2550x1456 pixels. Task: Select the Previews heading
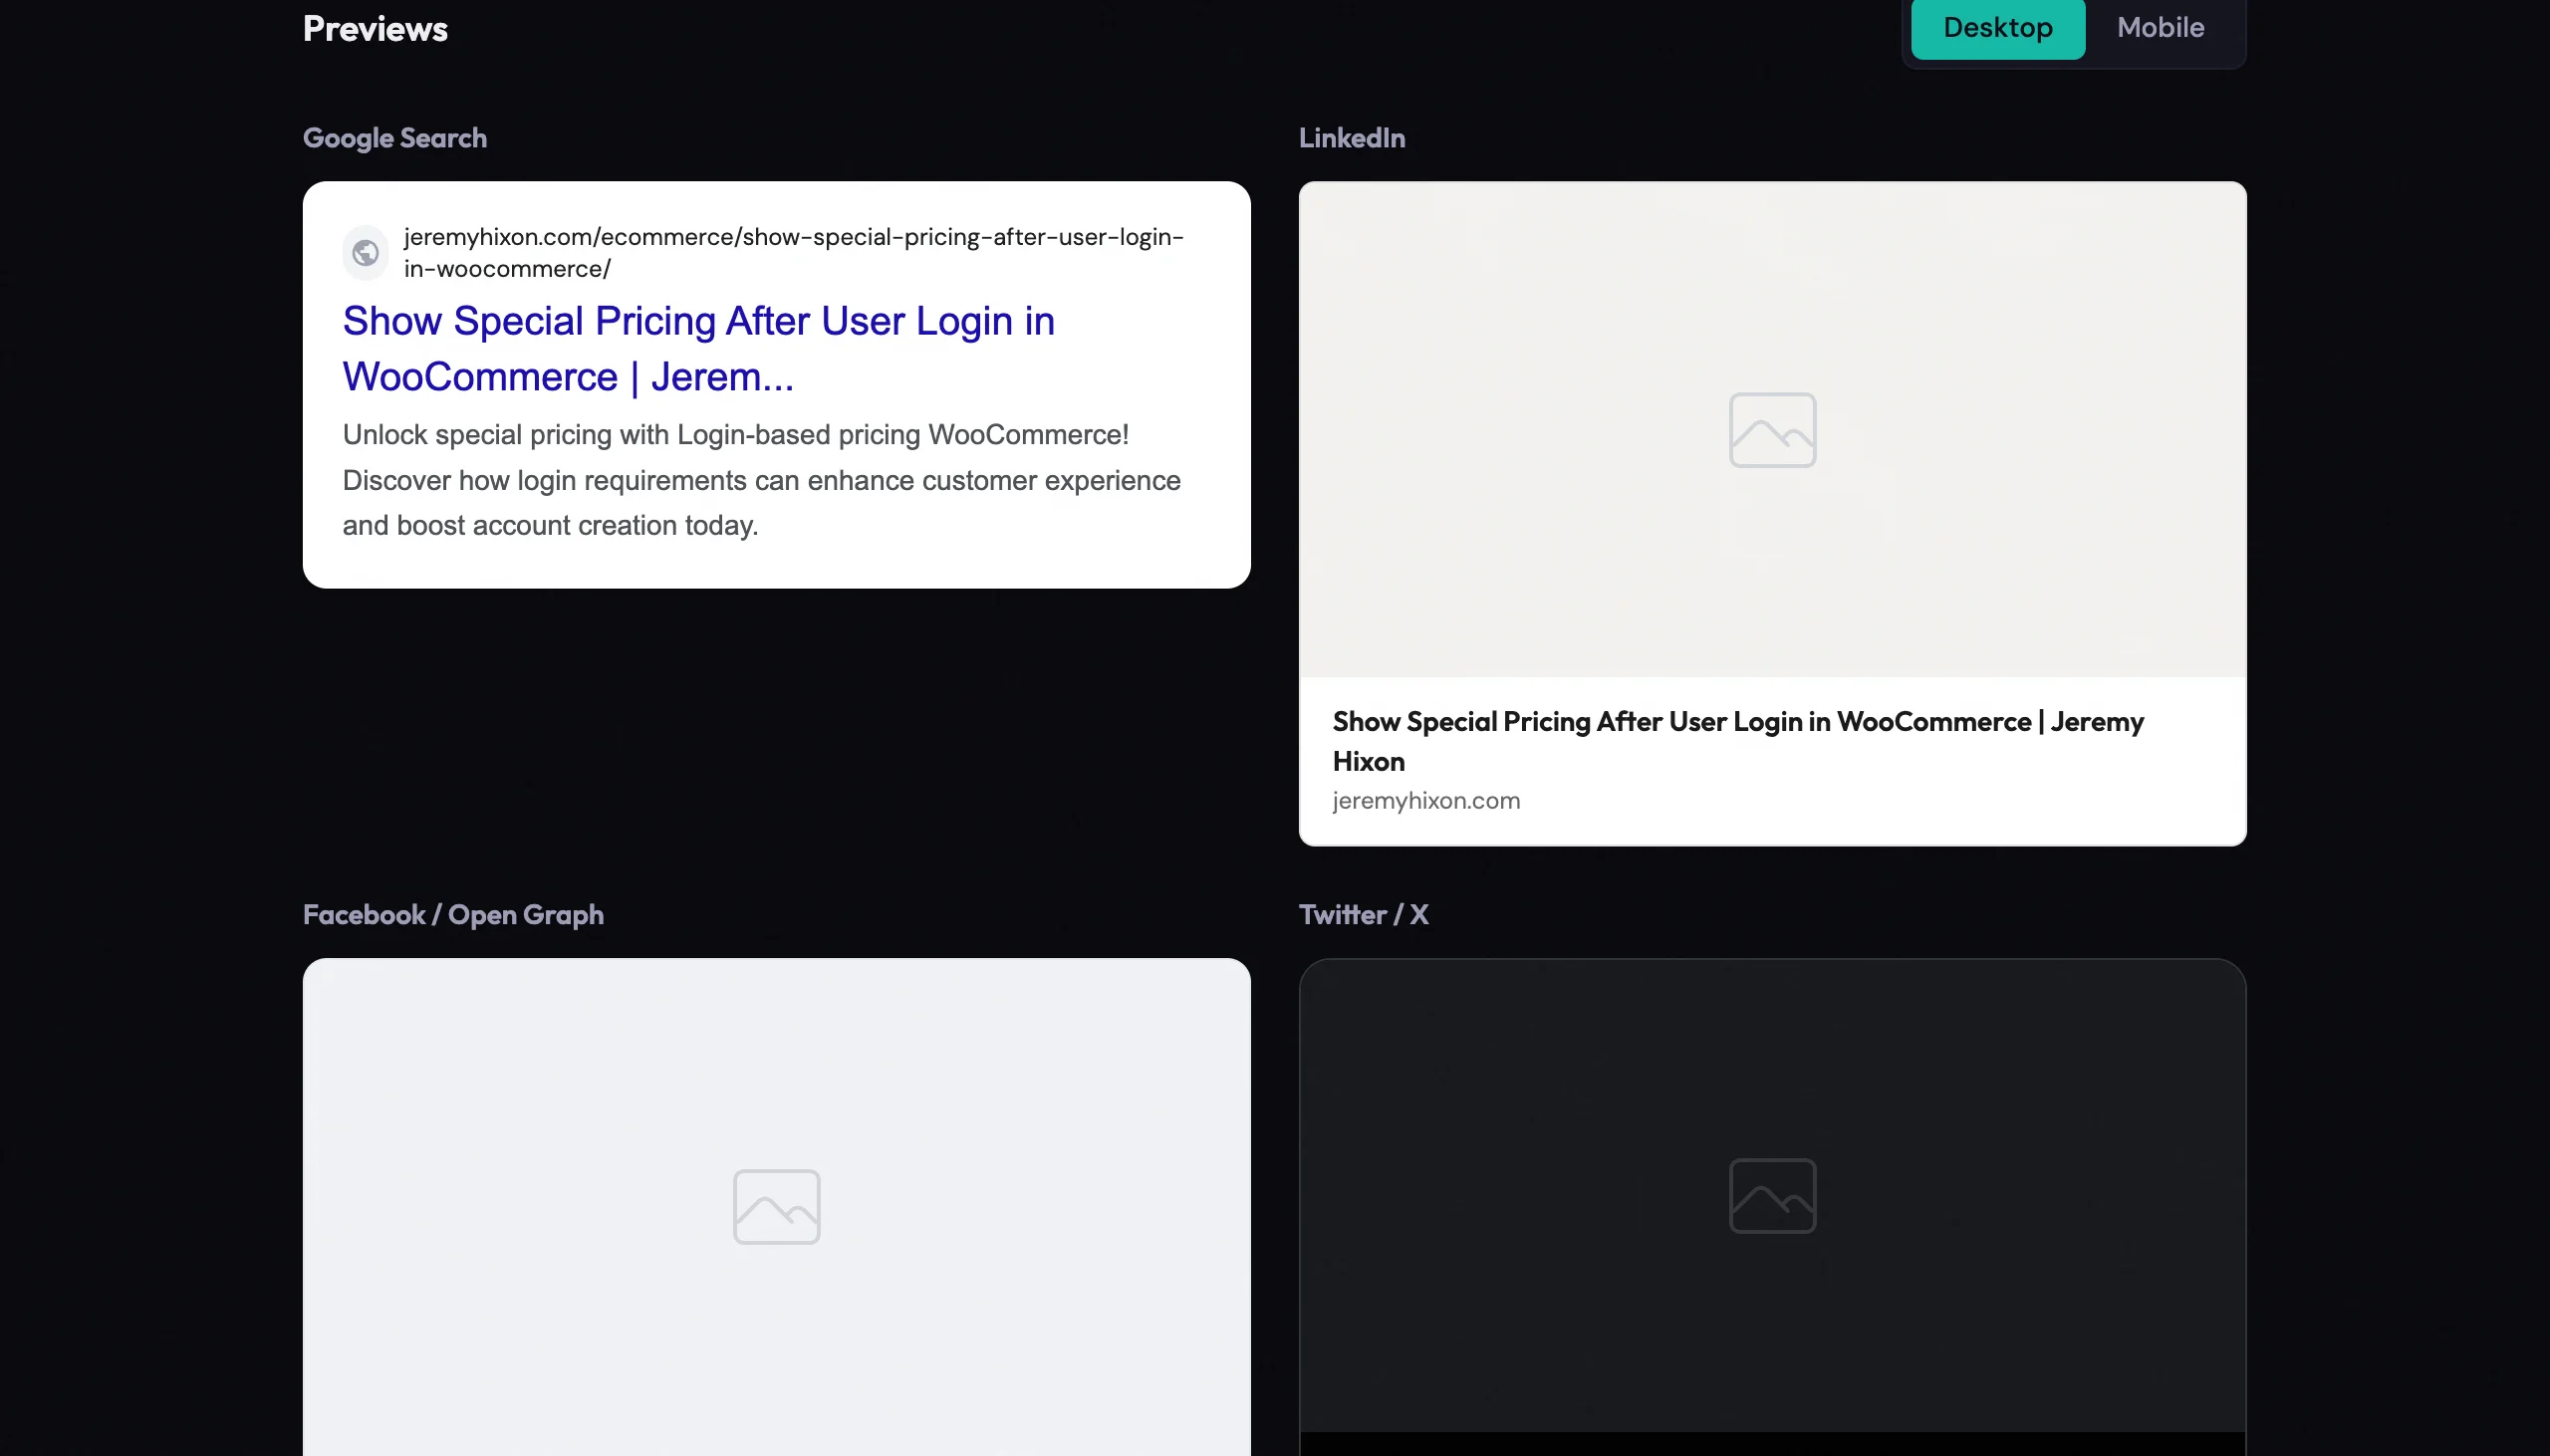pyautogui.click(x=374, y=27)
